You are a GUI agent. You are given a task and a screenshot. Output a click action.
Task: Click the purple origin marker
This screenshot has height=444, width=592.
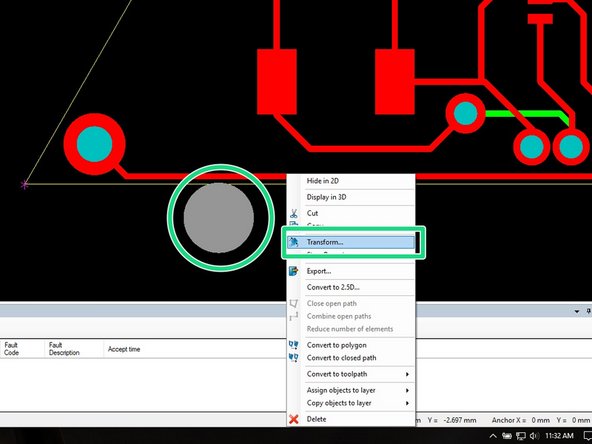24,185
